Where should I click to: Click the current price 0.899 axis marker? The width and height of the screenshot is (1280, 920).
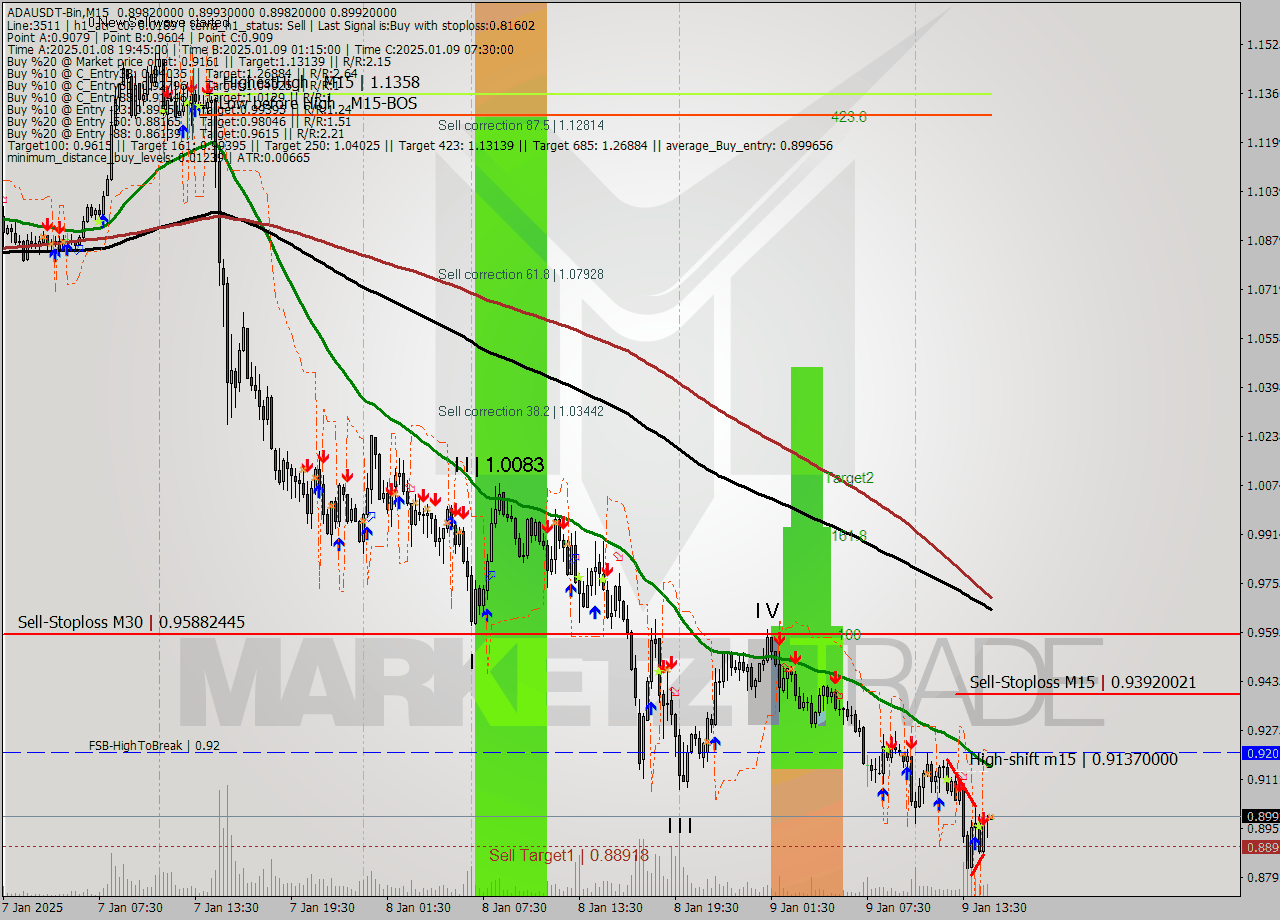click(1260, 816)
